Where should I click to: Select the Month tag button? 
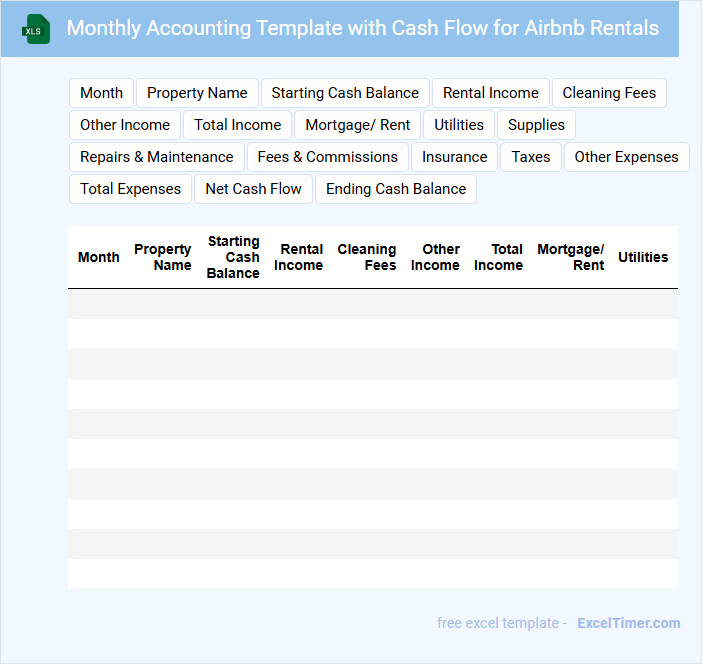pyautogui.click(x=101, y=93)
